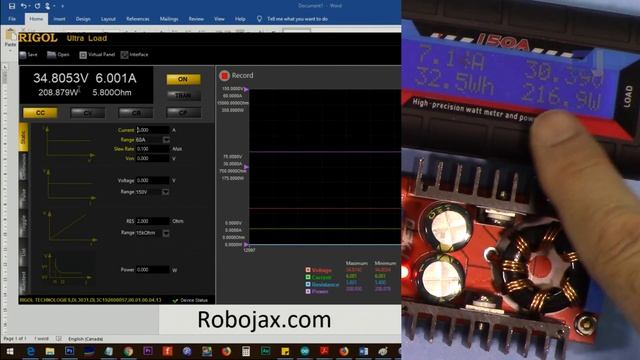640x360 pixels.
Task: Switch to the View ribbon tab
Action: tap(219, 19)
